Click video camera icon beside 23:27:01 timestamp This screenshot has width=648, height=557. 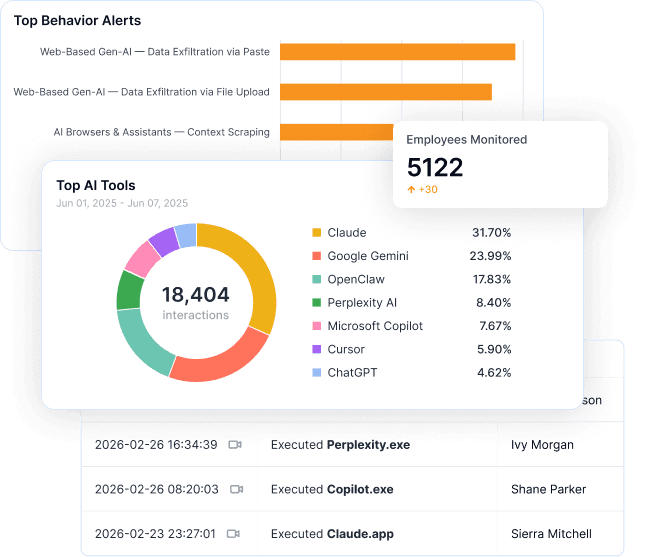[x=236, y=534]
